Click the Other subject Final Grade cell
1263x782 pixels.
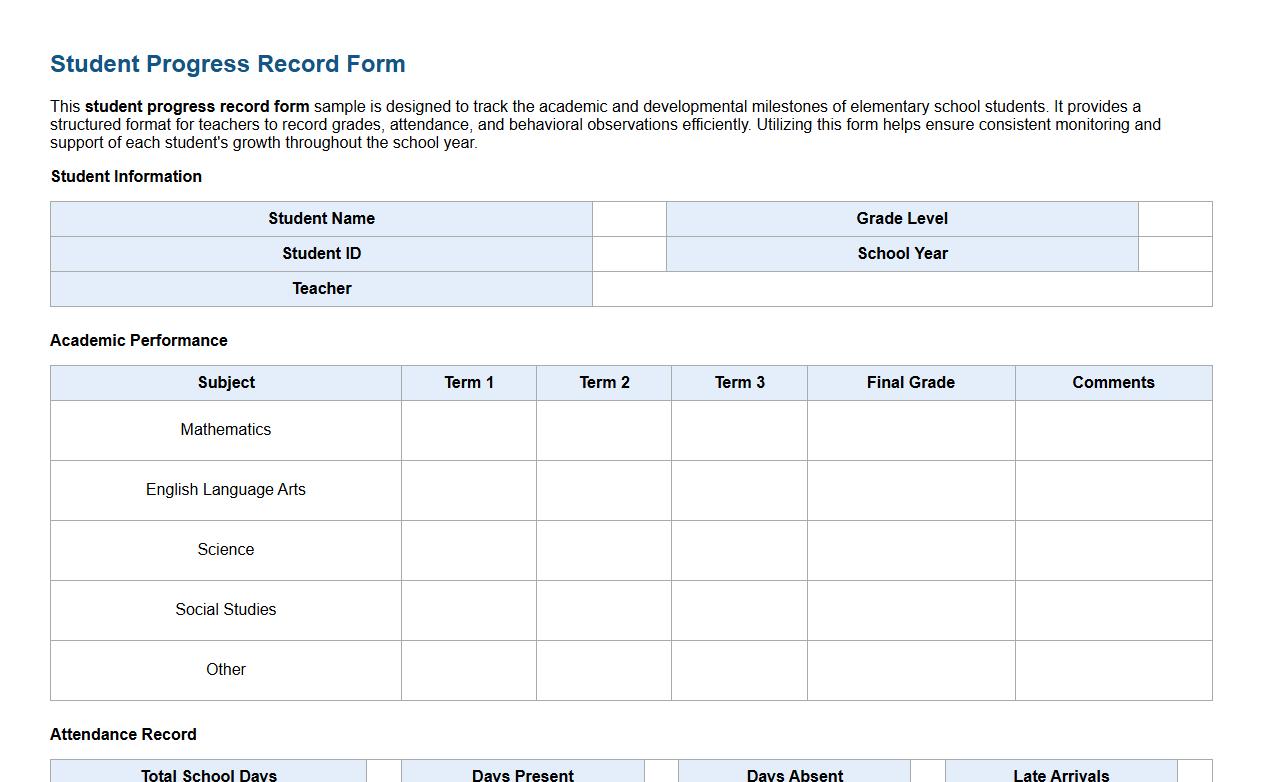point(910,670)
